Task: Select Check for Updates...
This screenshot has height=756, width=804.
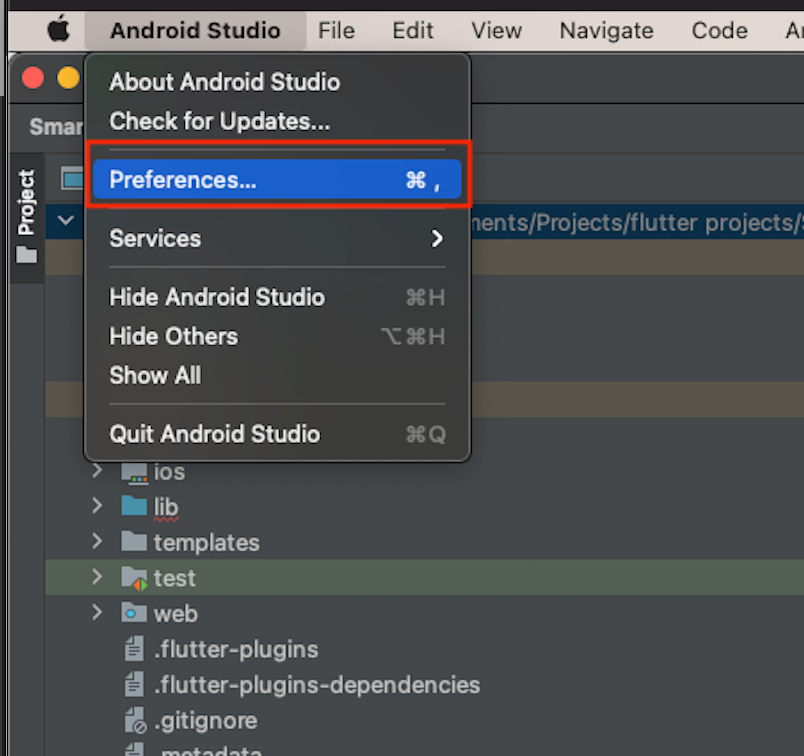Action: click(x=219, y=122)
